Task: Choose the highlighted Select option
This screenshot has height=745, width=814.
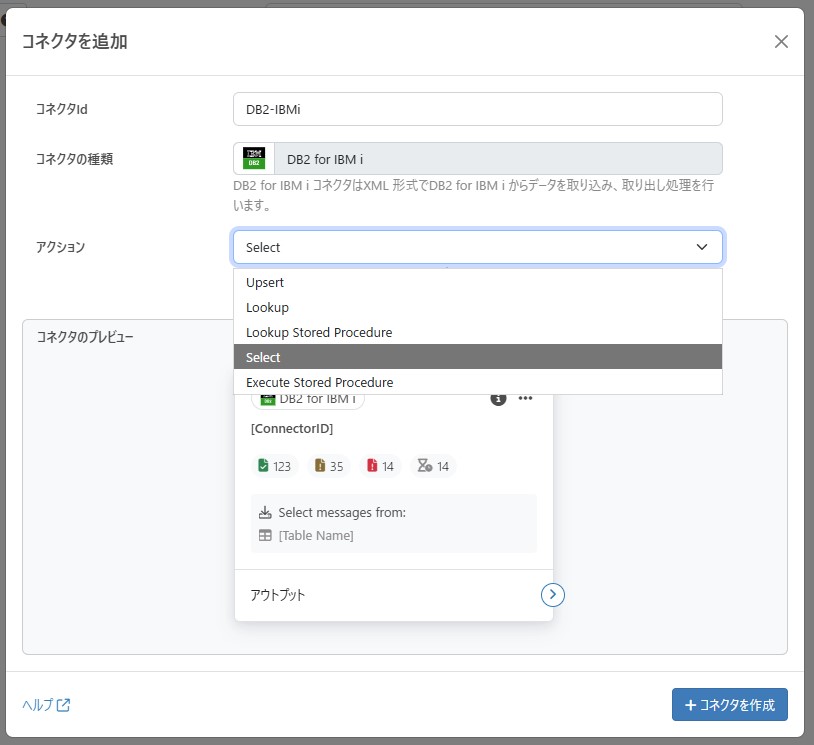Action: pos(478,357)
